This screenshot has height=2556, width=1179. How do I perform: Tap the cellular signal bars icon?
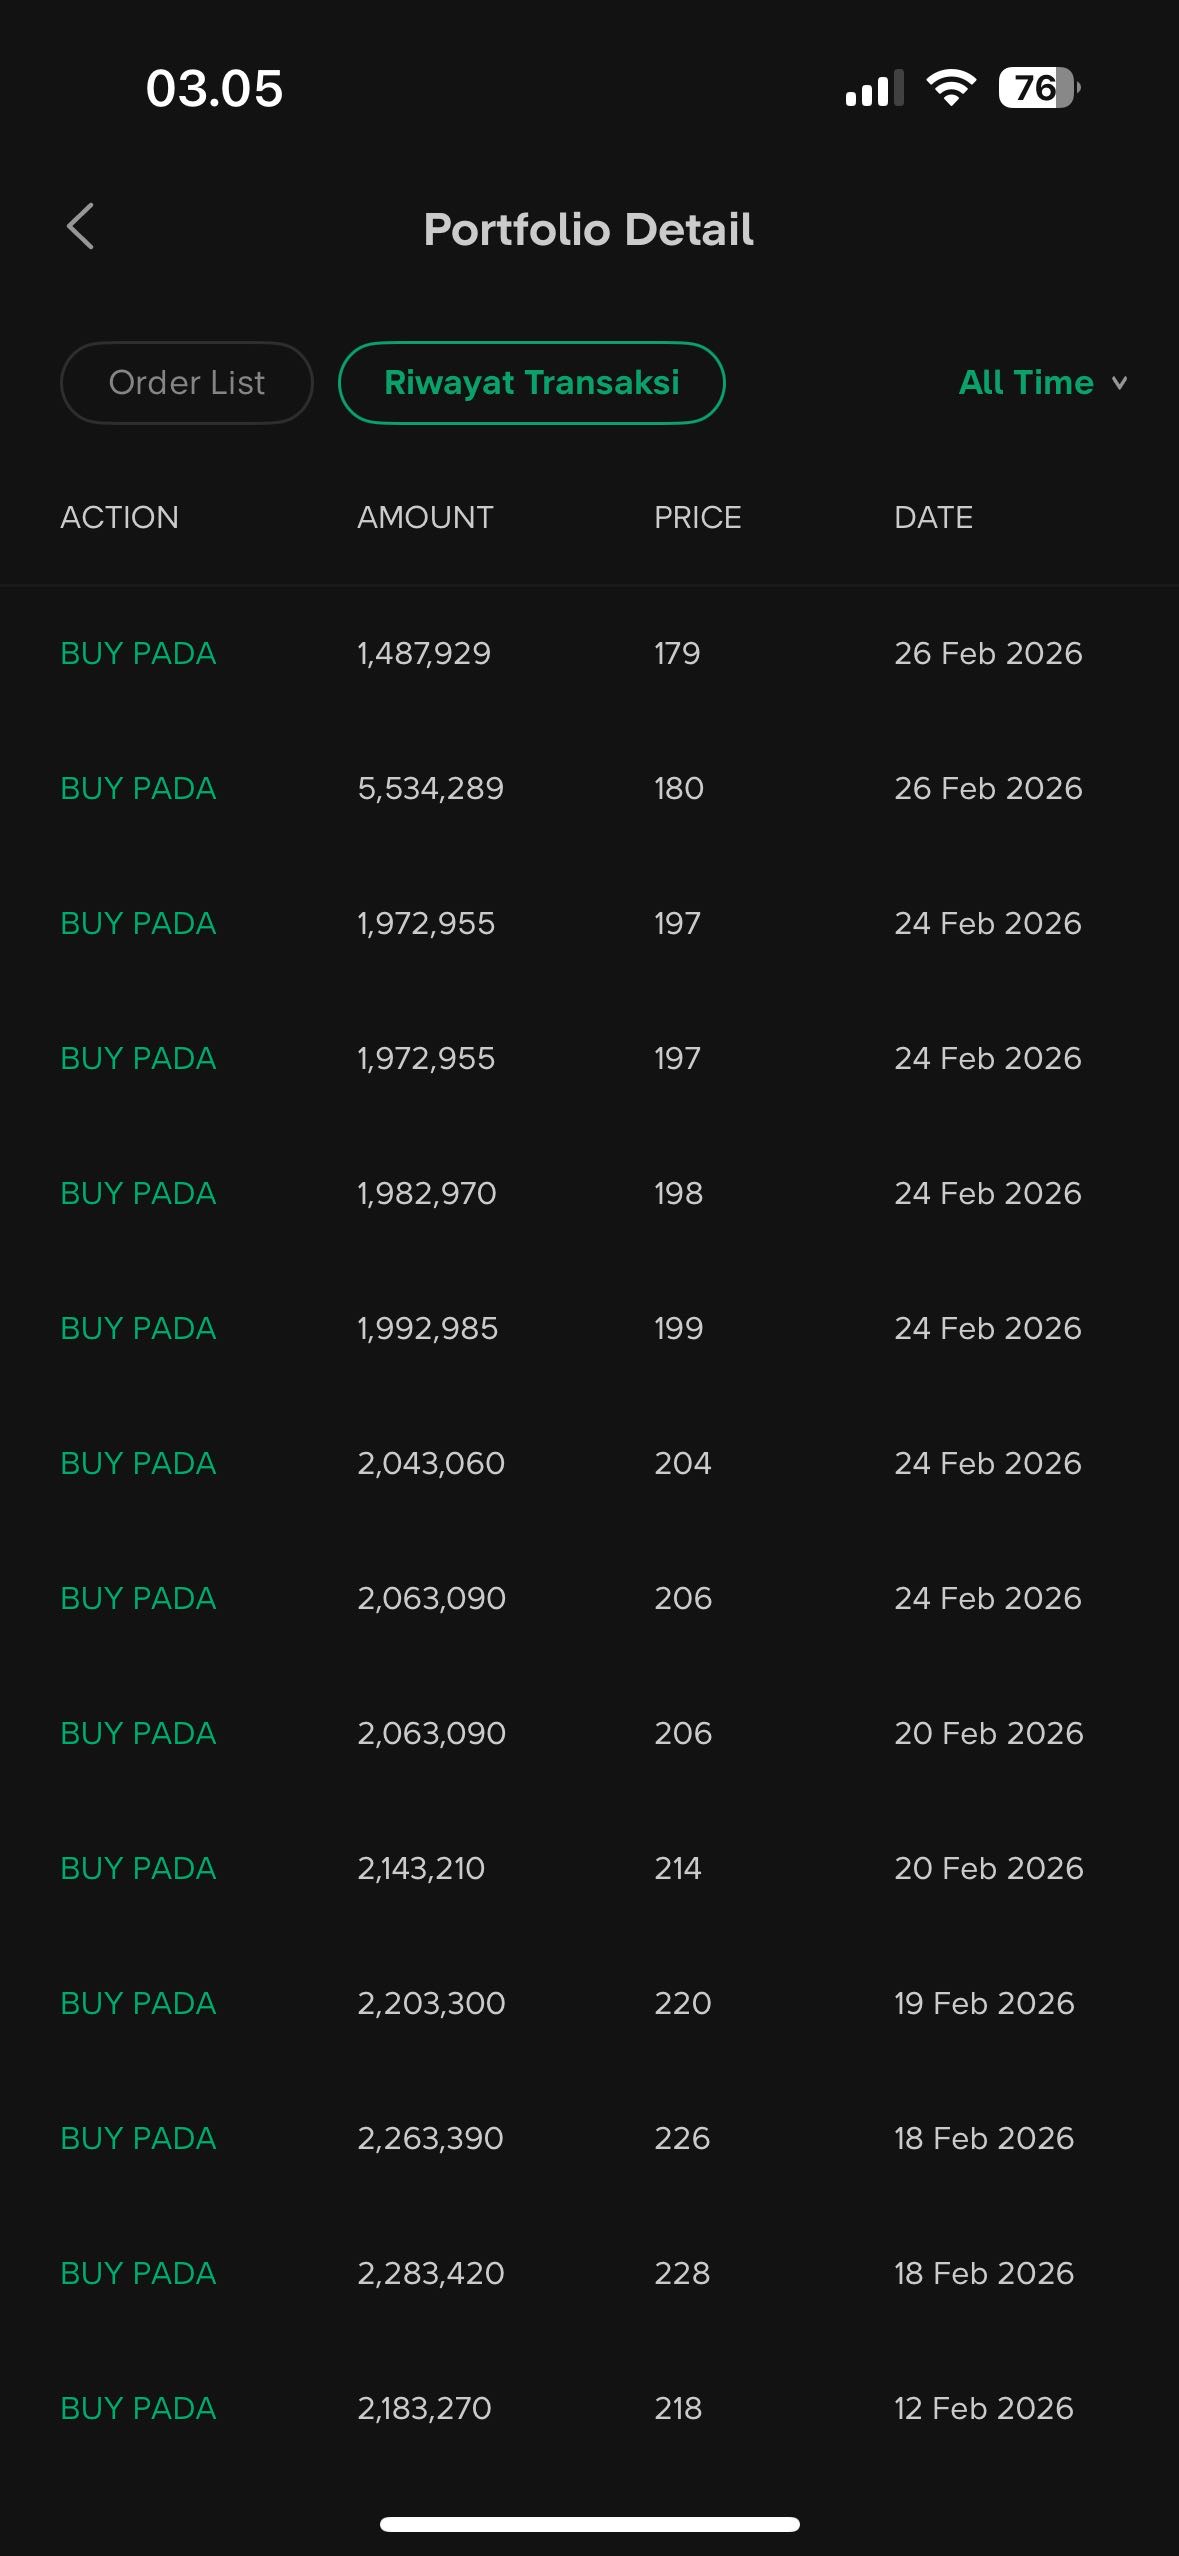coord(874,89)
